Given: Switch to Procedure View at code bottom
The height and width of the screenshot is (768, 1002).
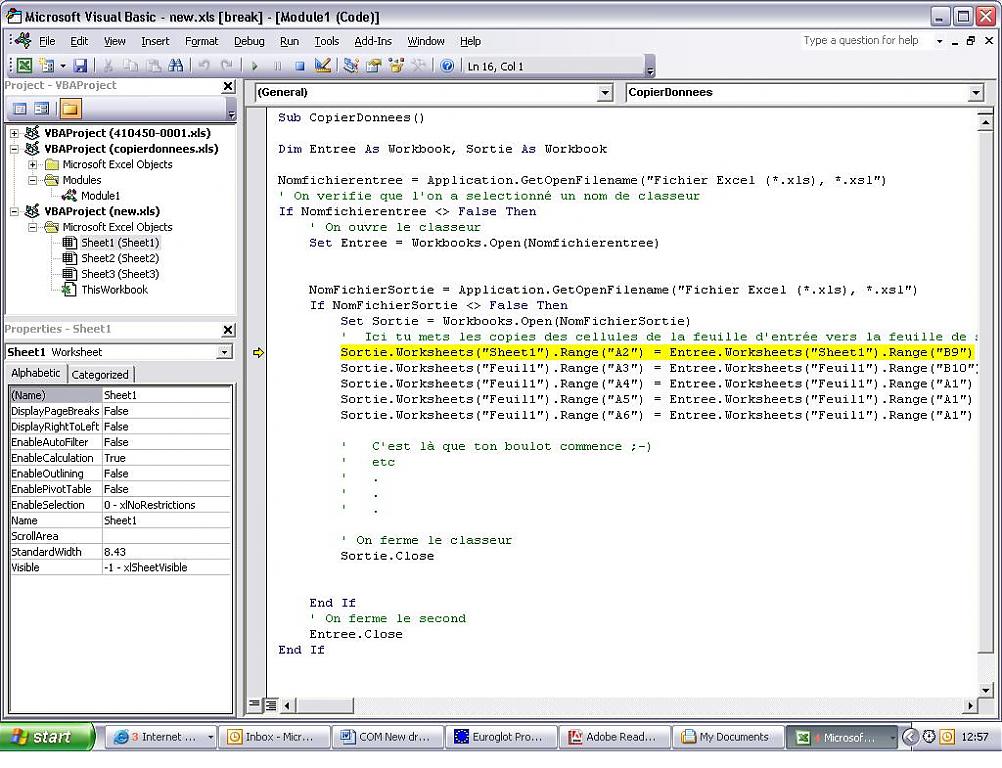Looking at the screenshot, I should coord(254,705).
